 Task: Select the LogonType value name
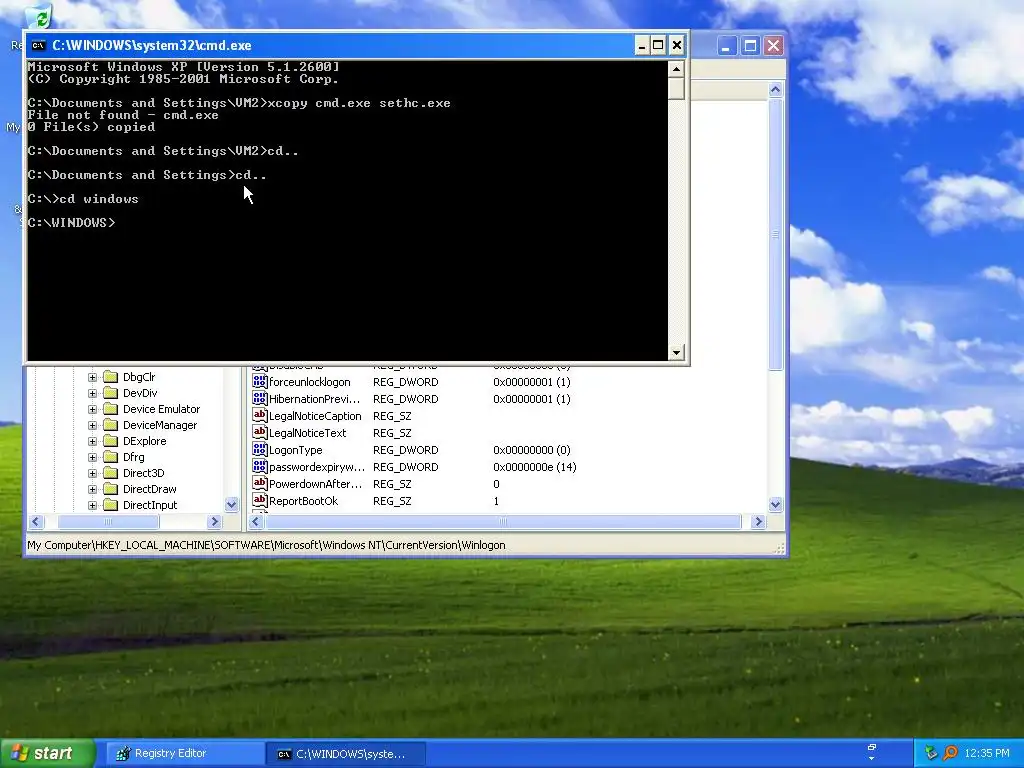(295, 450)
